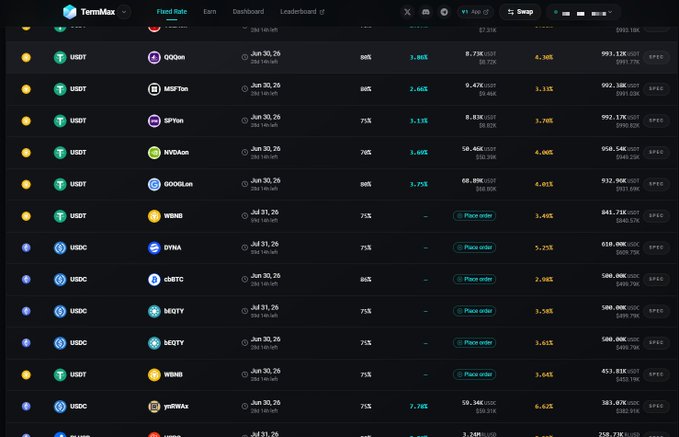
Task: Click the SPEC badge in DYNA row
Action: tap(656, 247)
